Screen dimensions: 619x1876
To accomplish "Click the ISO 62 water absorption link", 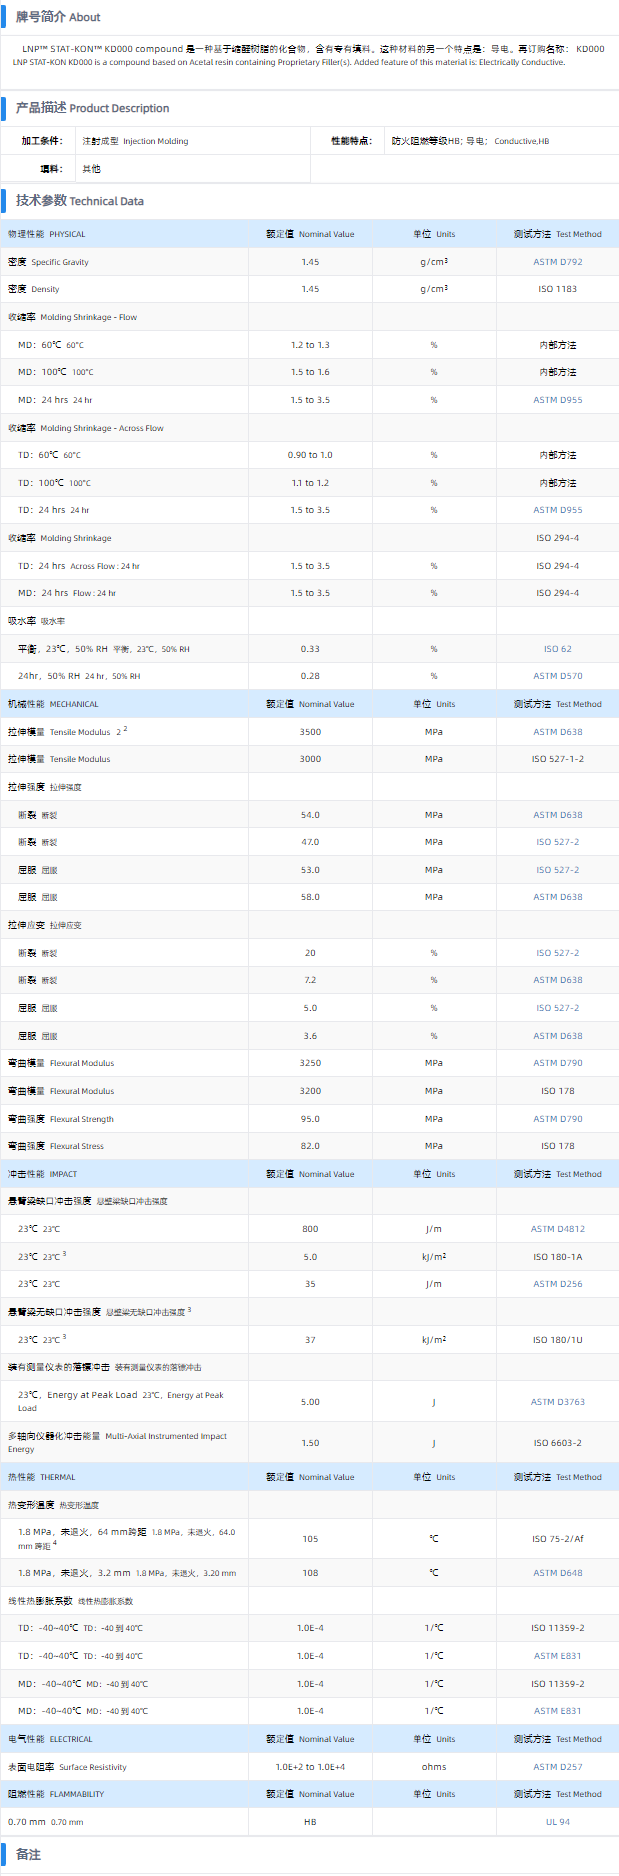I will (x=557, y=649).
